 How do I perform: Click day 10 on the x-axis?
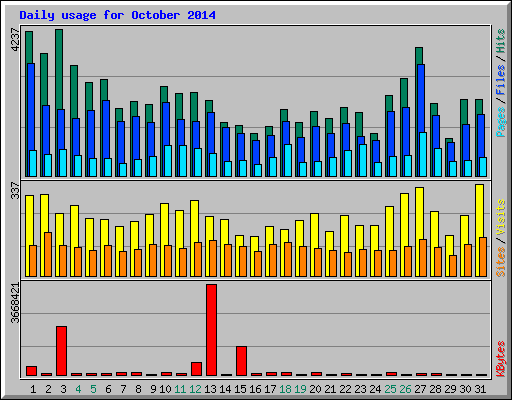165,389
